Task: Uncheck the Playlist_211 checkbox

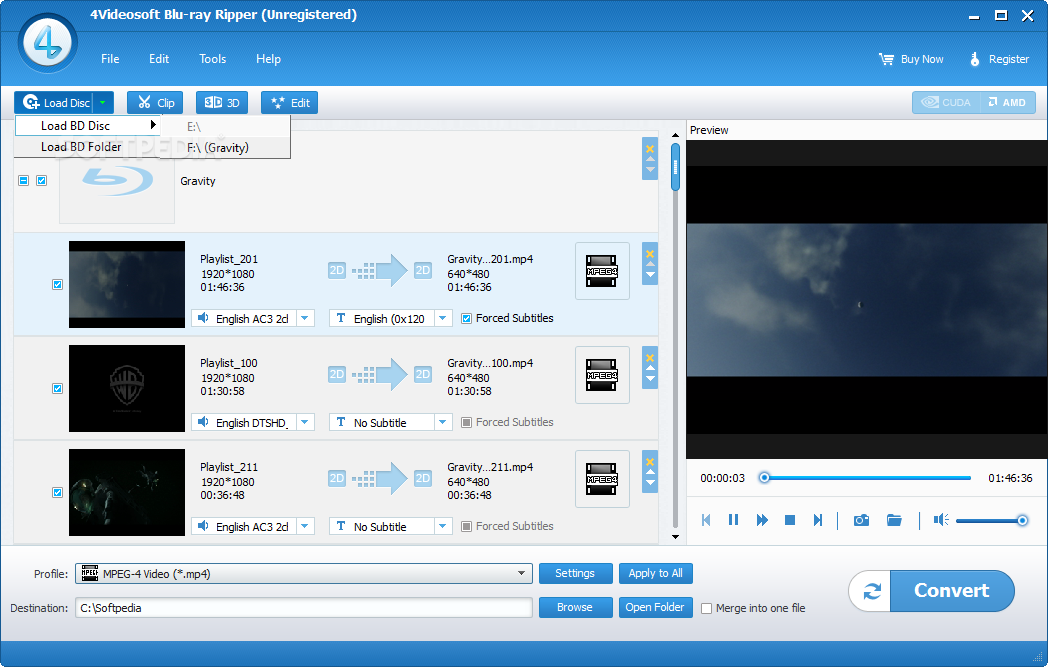Action: 57,493
